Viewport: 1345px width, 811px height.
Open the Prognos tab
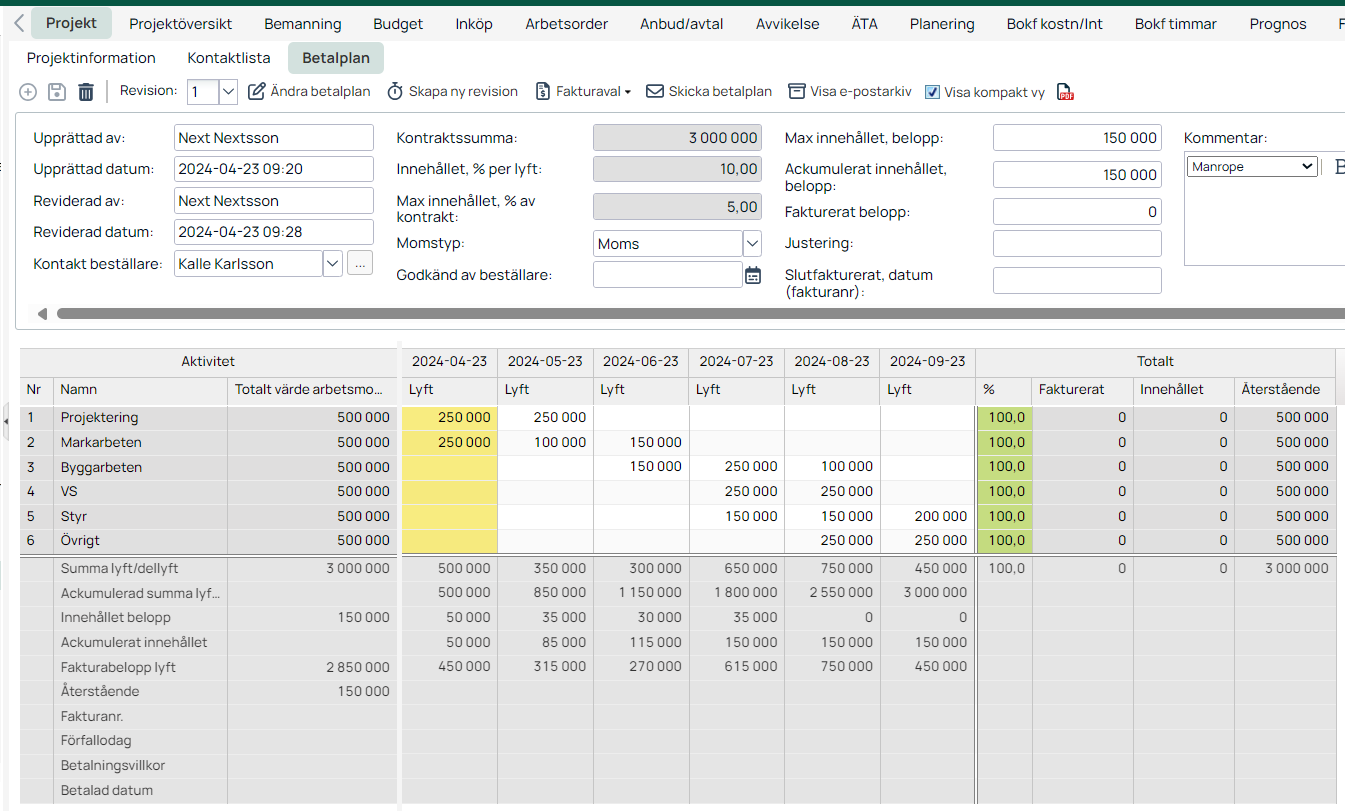tap(1278, 24)
